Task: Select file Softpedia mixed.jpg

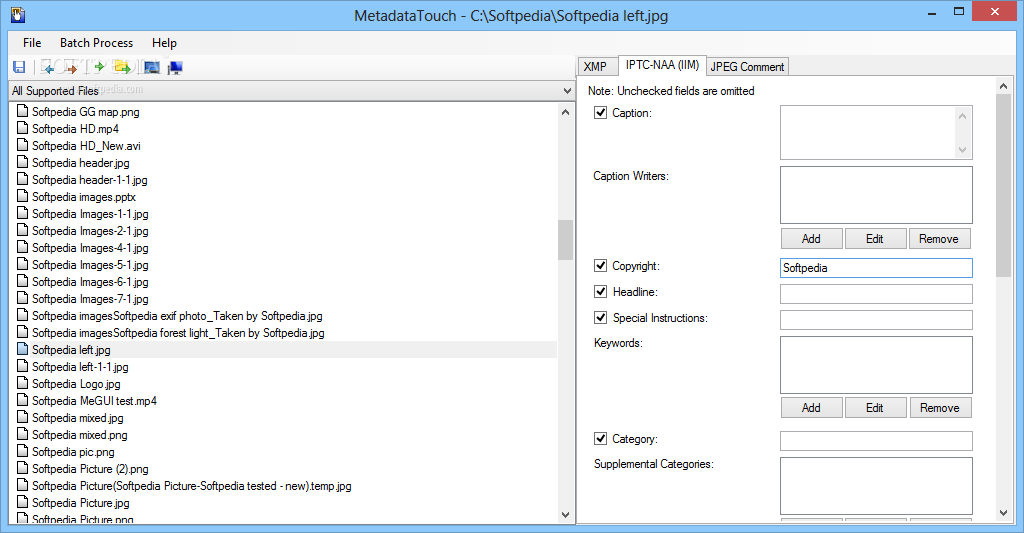Action: point(78,417)
